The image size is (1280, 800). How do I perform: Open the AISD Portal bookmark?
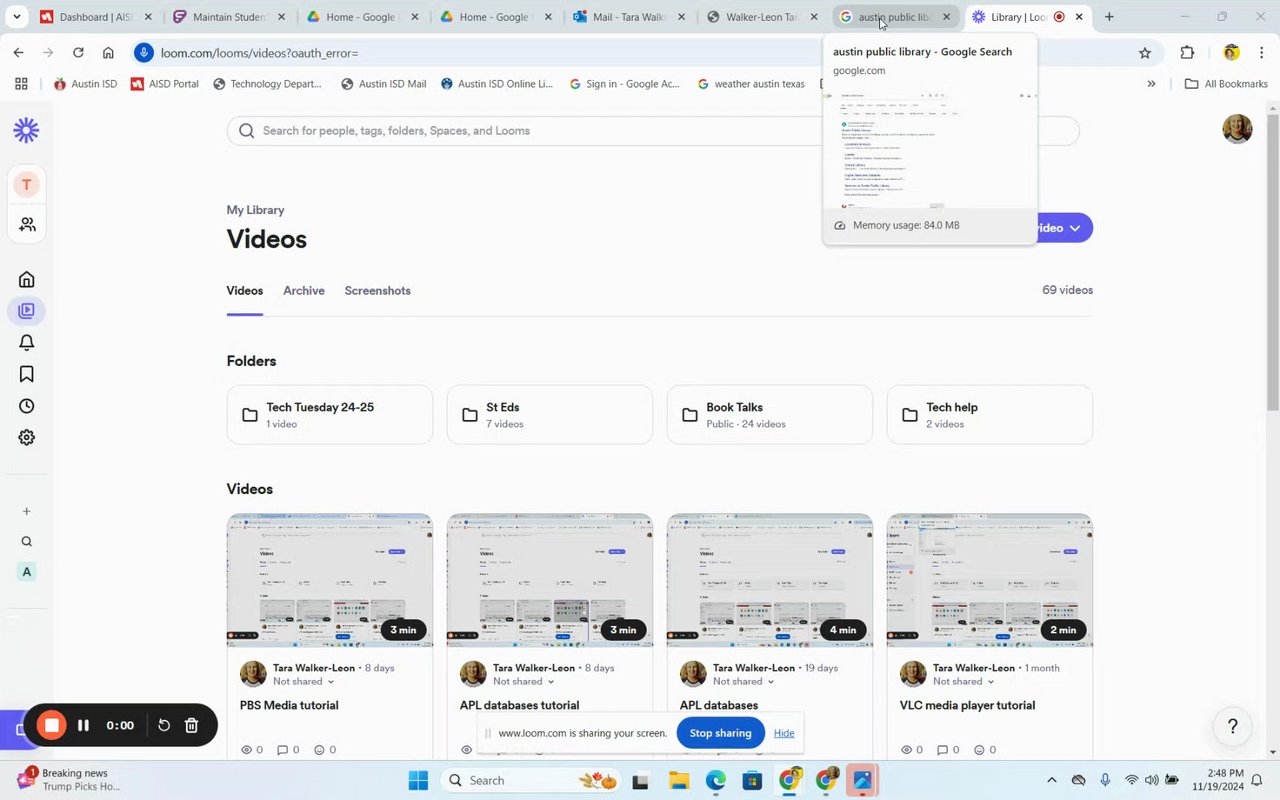(164, 84)
